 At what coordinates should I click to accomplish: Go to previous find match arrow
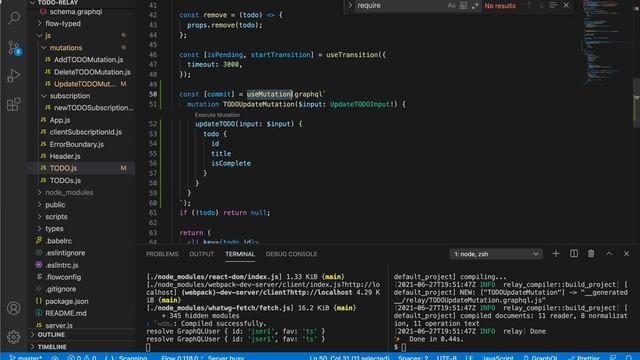(x=529, y=5)
